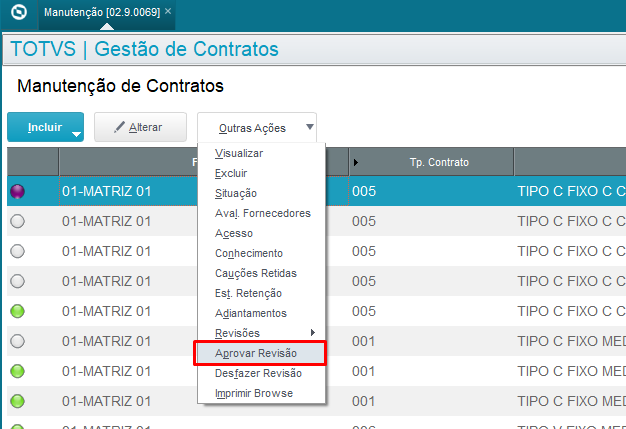Click the status column header cell
The image size is (626, 429).
click(x=33, y=162)
